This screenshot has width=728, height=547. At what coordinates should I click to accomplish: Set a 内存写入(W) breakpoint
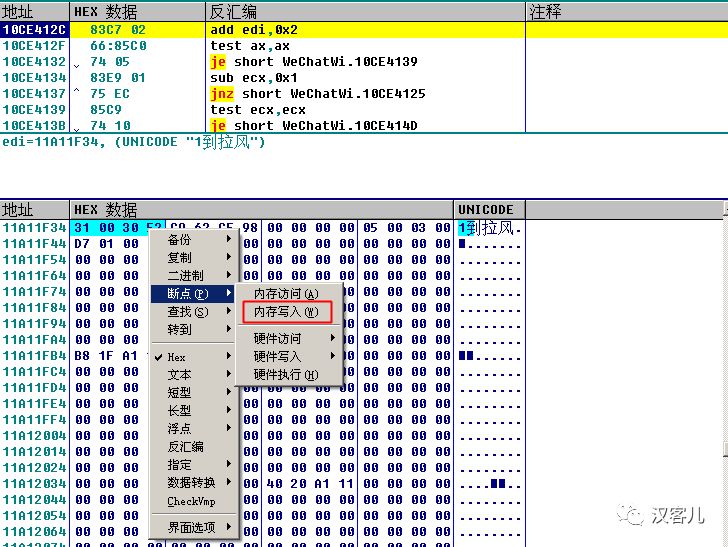click(x=287, y=312)
